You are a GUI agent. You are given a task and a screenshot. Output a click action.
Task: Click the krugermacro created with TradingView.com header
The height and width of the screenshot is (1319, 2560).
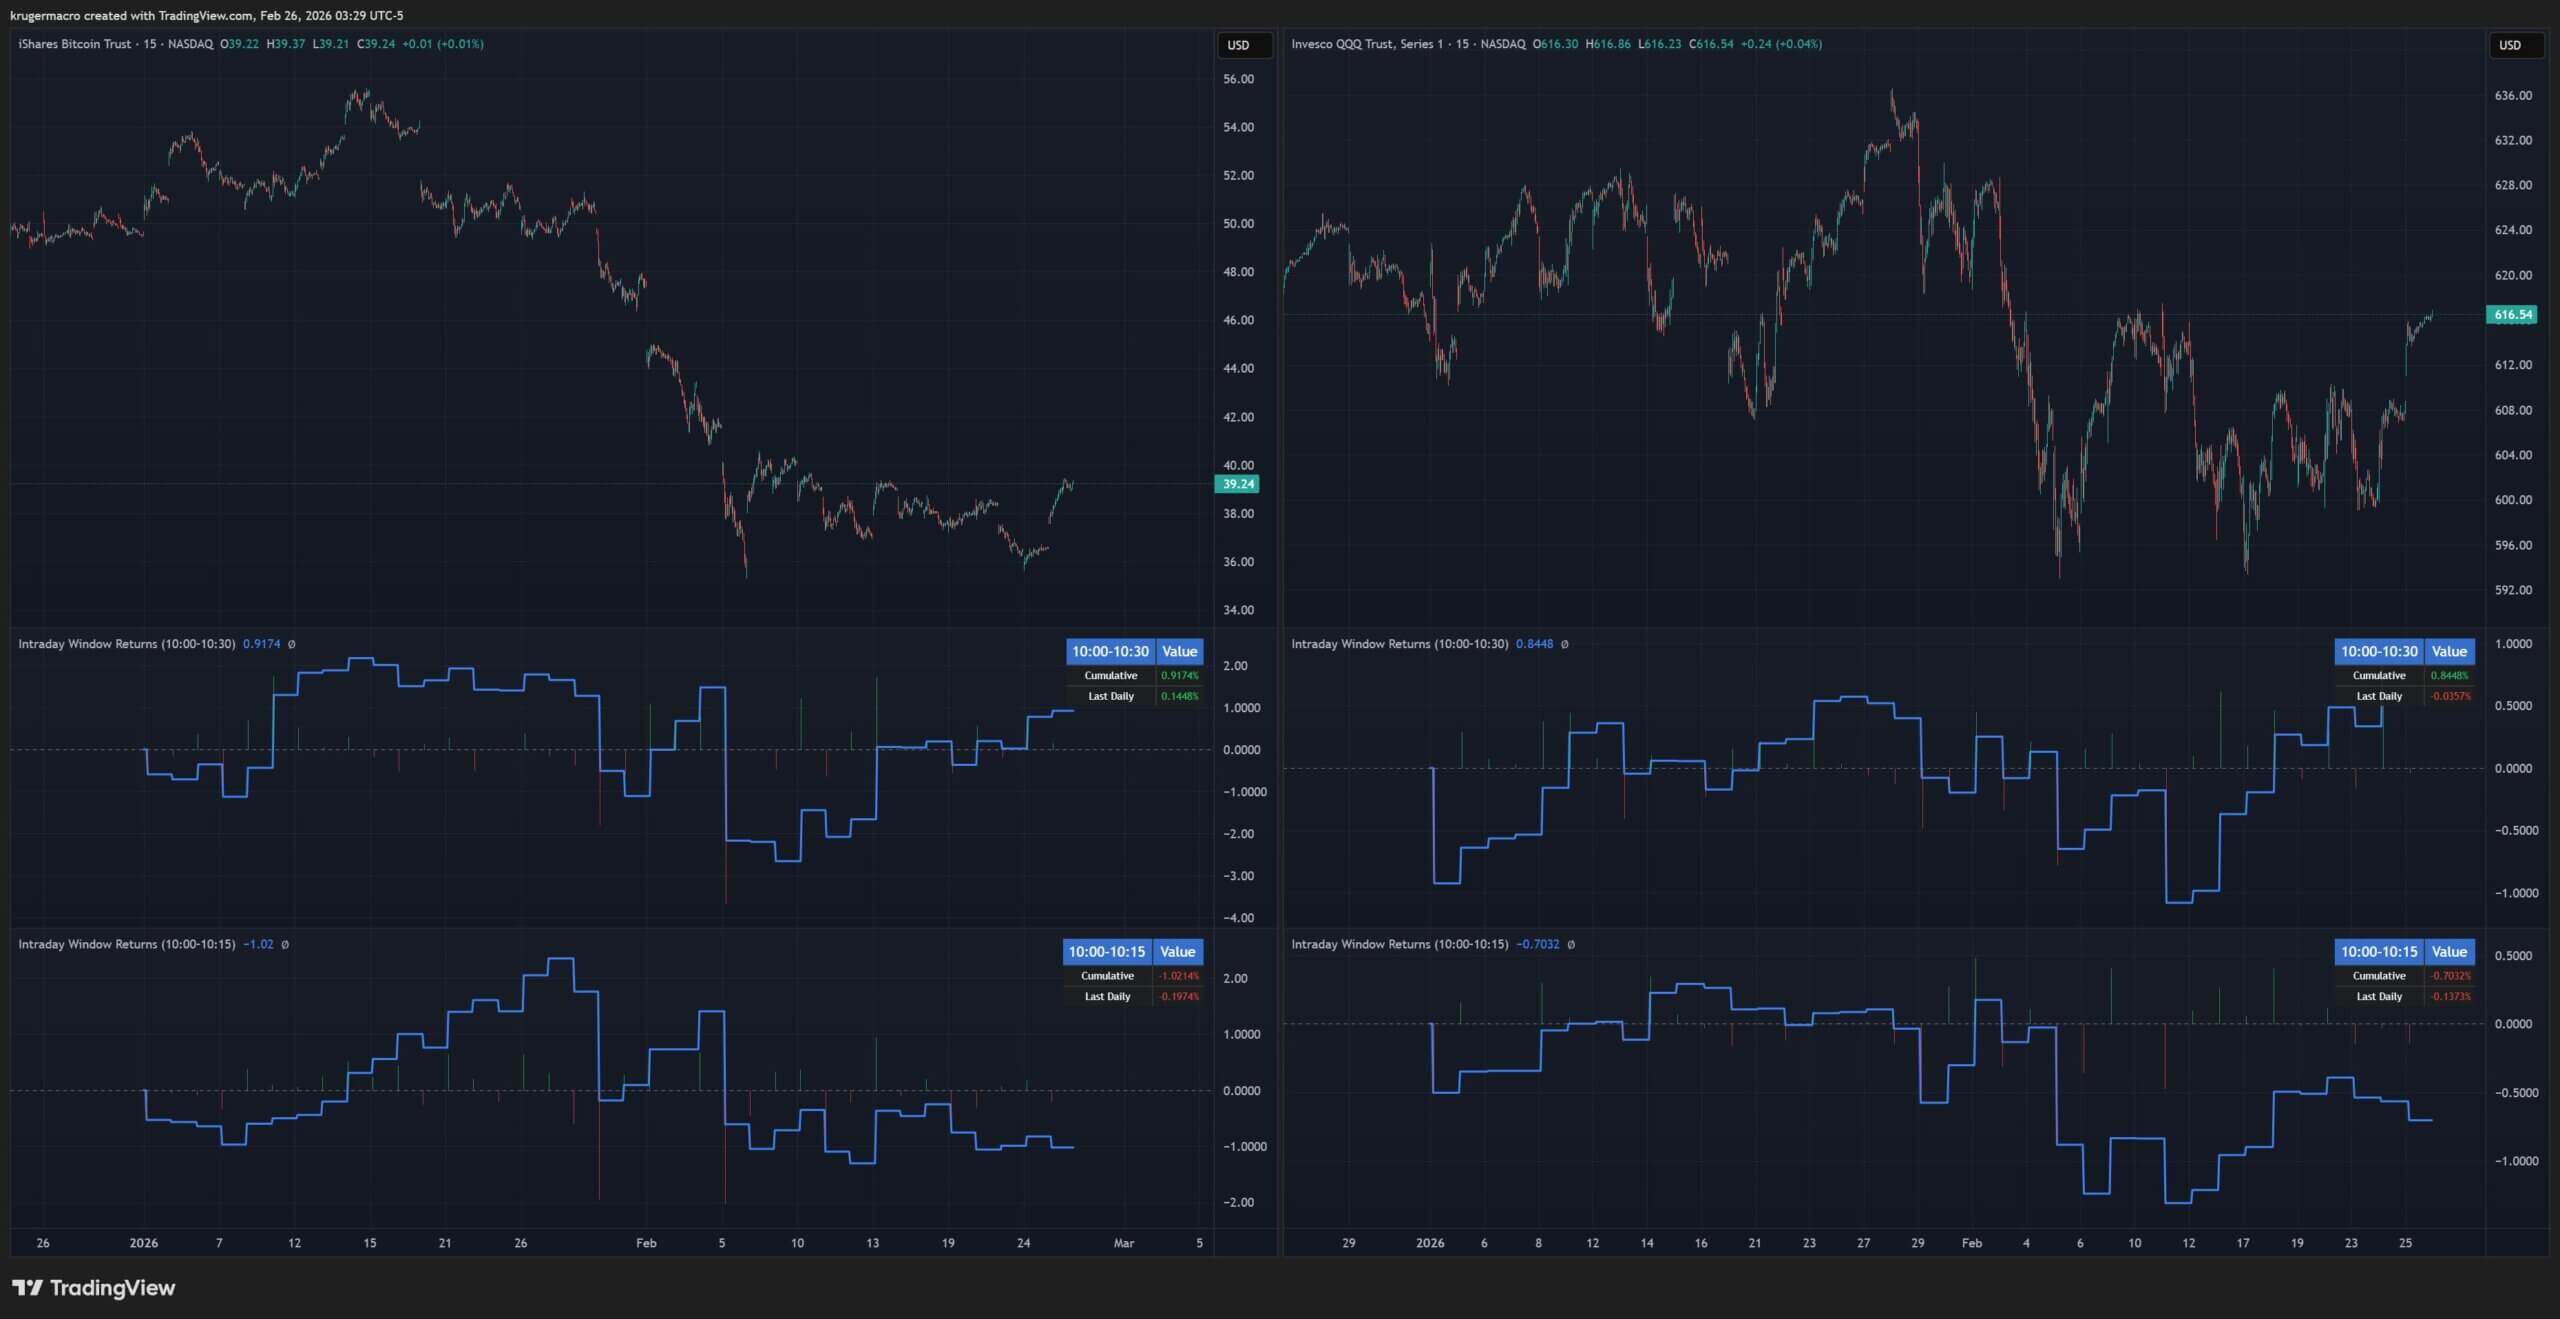tap(206, 15)
